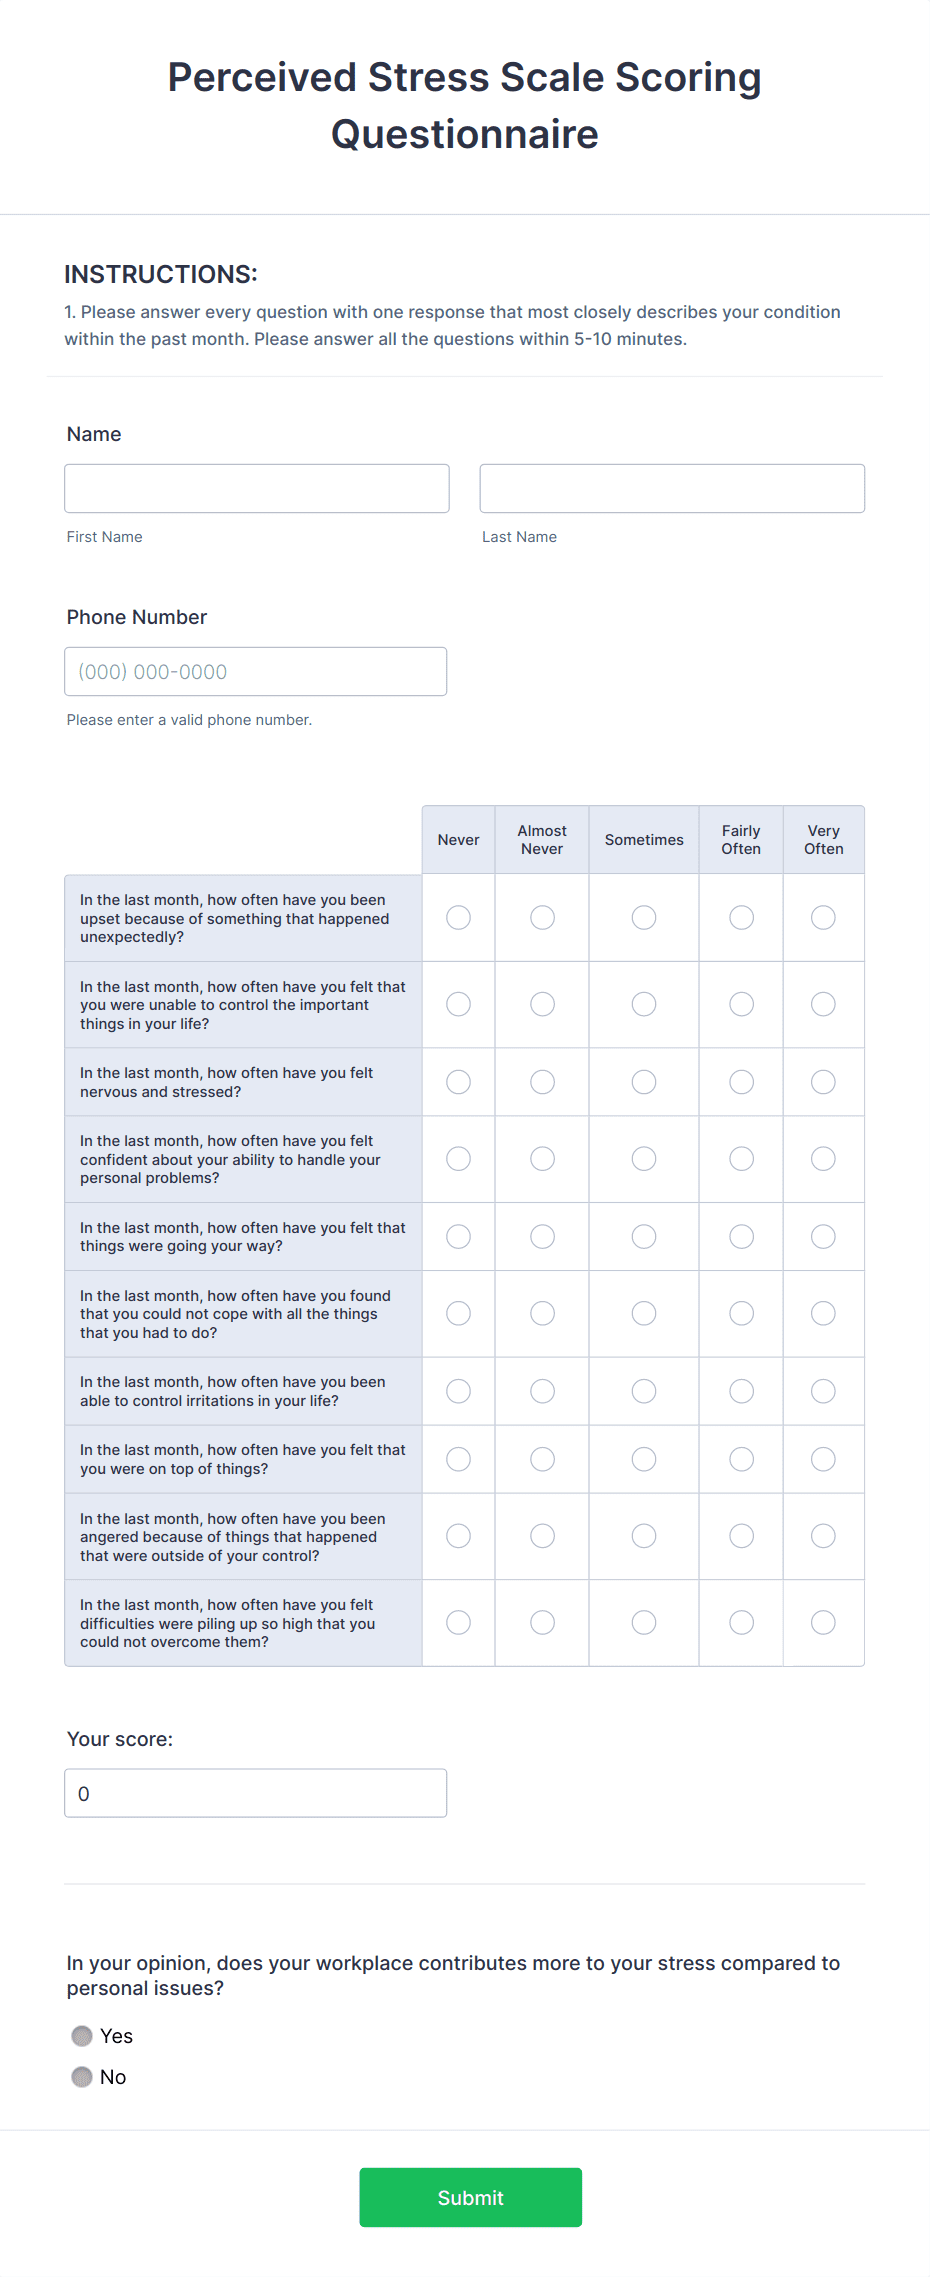Click the Last Name input field
The height and width of the screenshot is (2277, 930).
pyautogui.click(x=671, y=488)
